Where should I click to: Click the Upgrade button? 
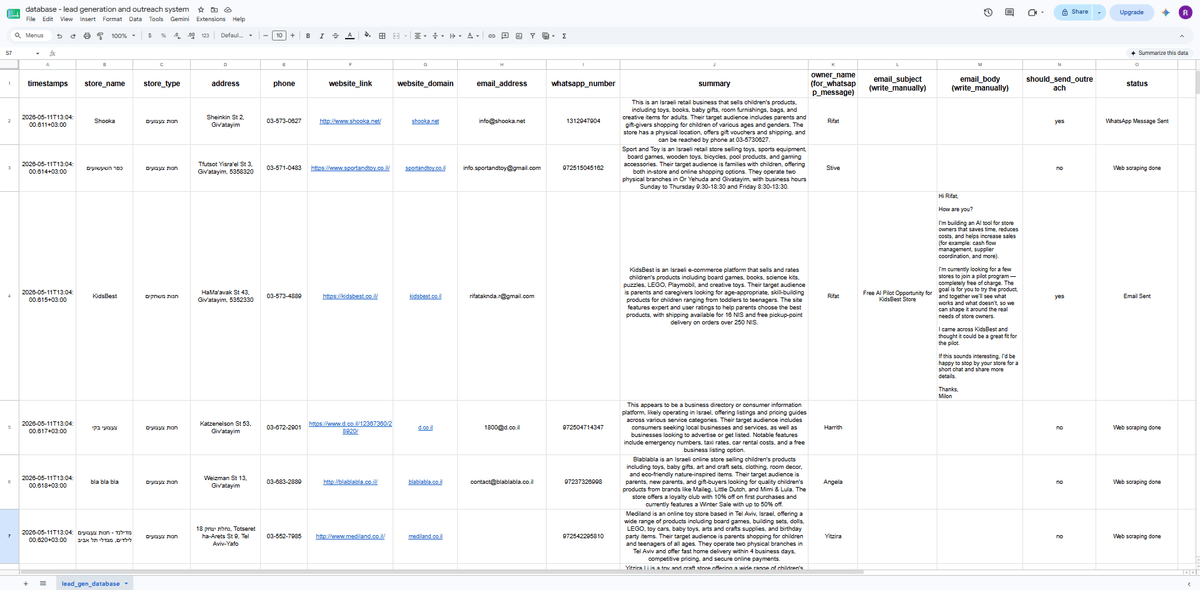tap(1132, 12)
